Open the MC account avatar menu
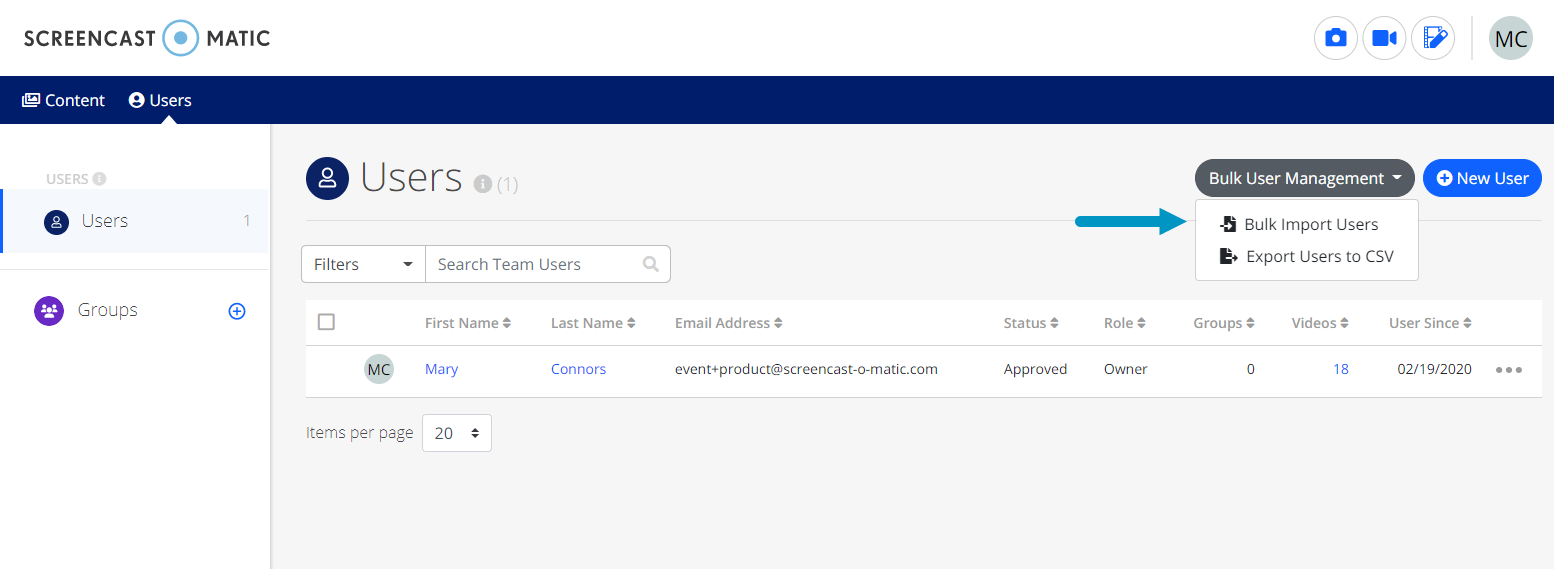The height and width of the screenshot is (569, 1554). 1510,39
